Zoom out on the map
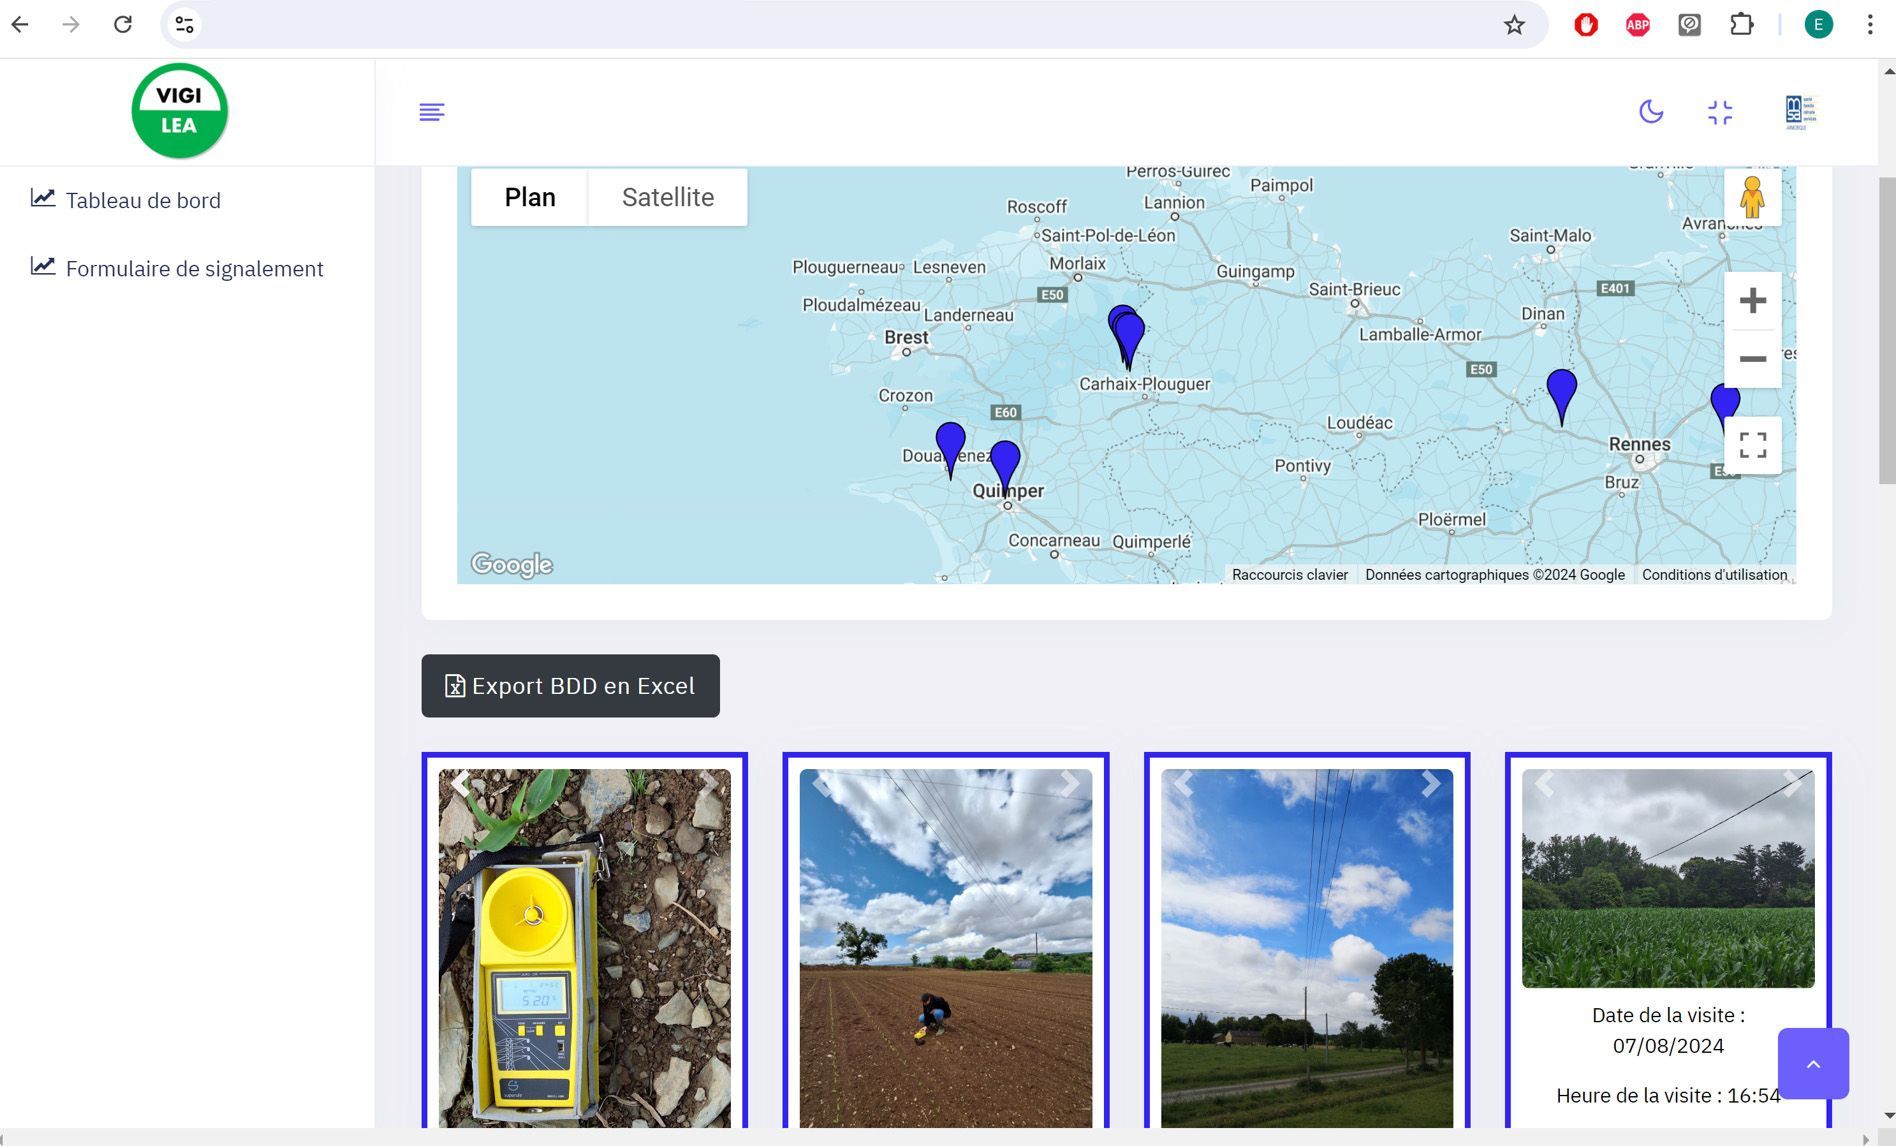 1752,359
